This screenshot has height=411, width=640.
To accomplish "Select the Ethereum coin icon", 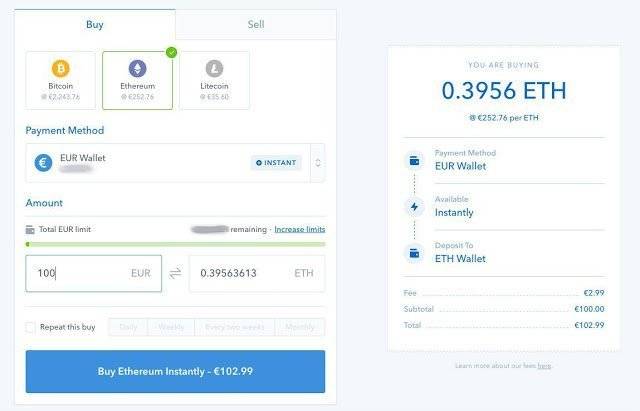I will [138, 68].
